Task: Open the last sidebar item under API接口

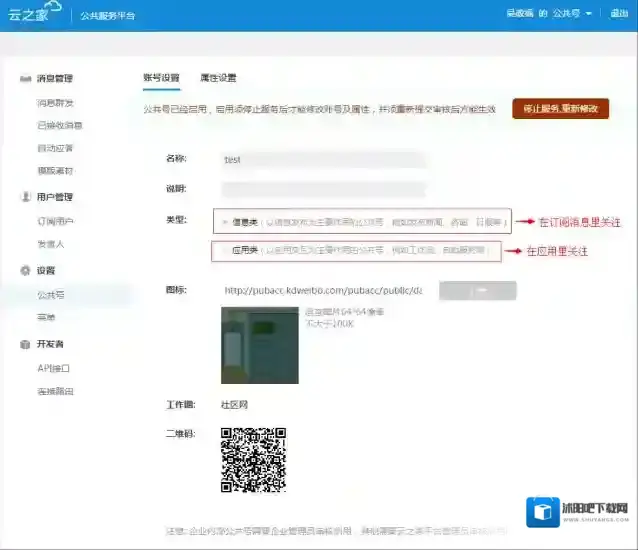Action: [x=55, y=391]
